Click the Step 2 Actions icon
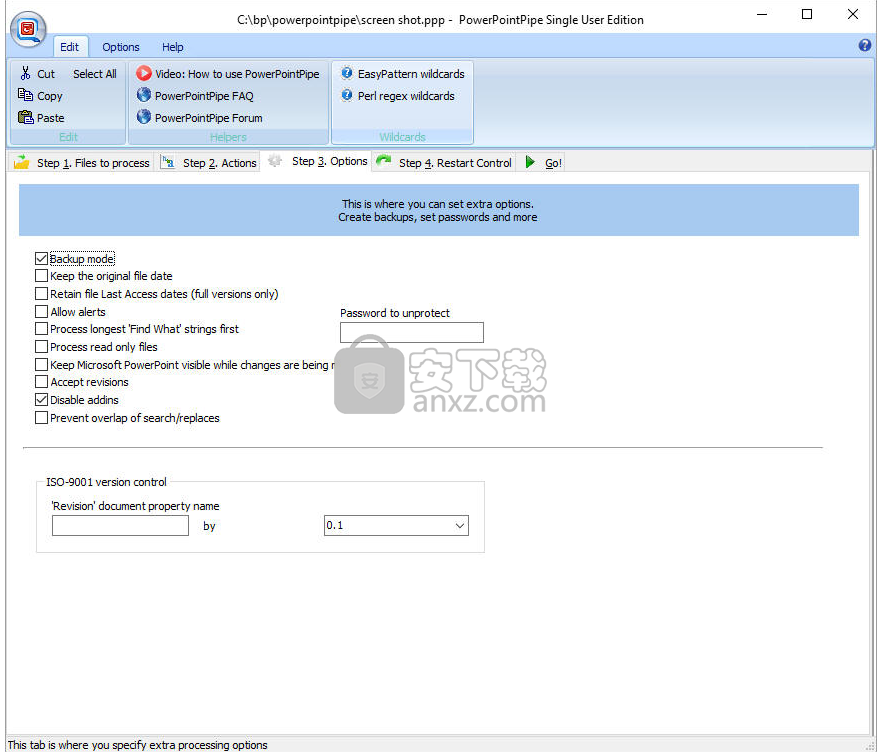884x752 pixels. coord(167,162)
